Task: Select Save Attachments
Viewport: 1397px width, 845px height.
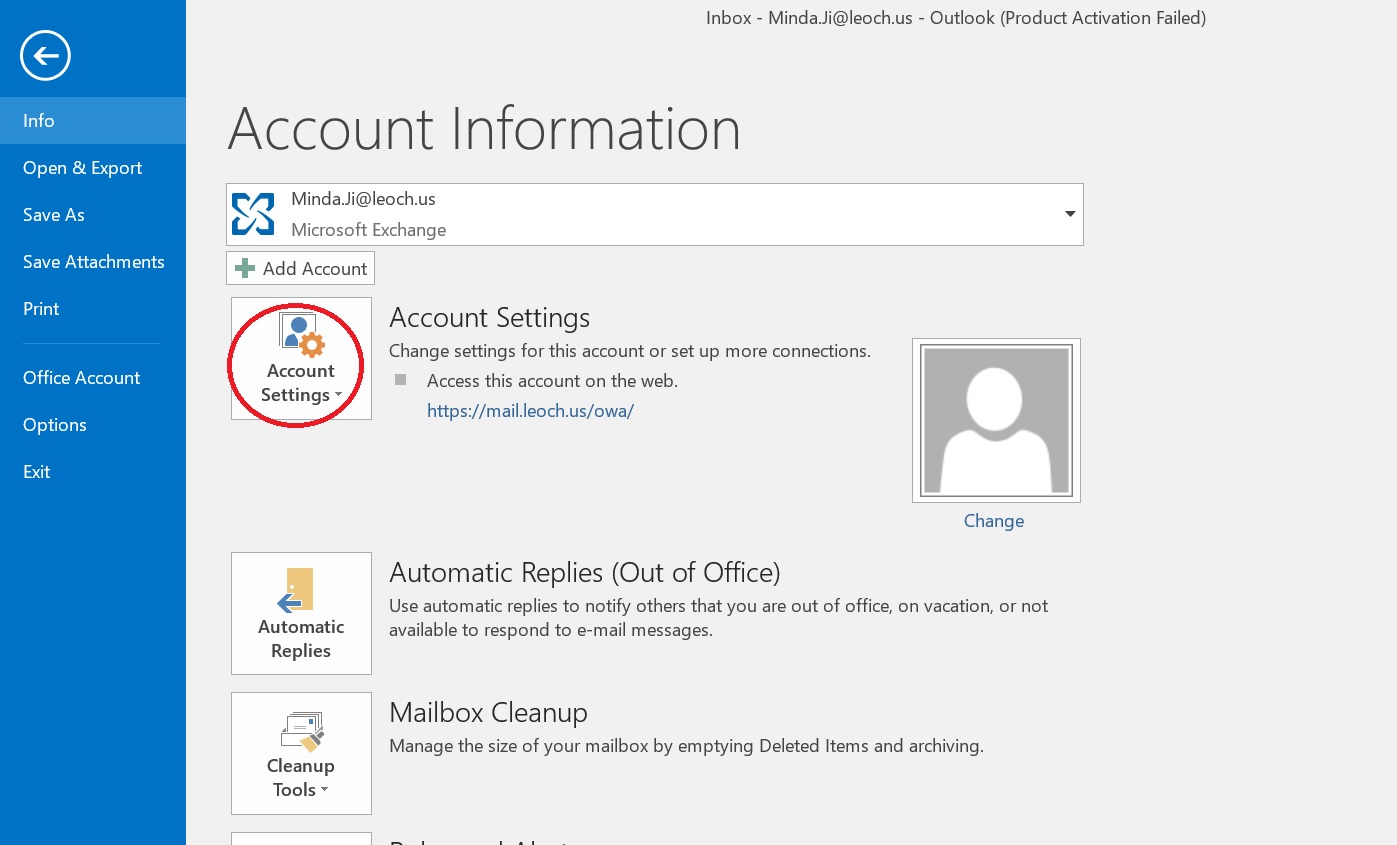Action: (x=93, y=262)
